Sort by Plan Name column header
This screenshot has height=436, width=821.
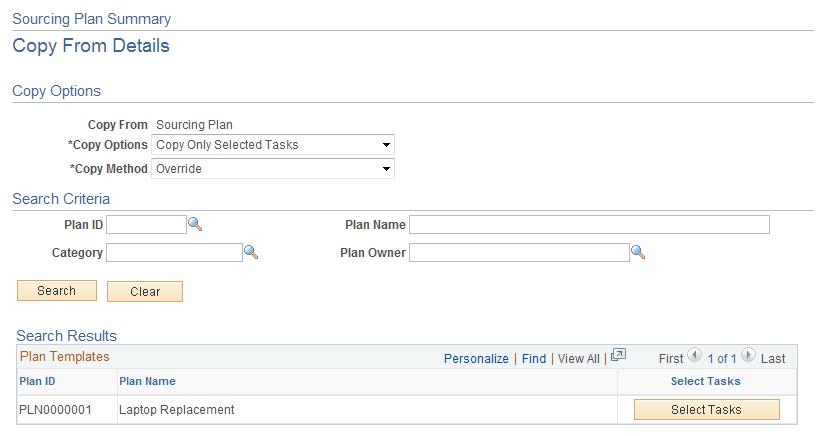click(x=147, y=381)
